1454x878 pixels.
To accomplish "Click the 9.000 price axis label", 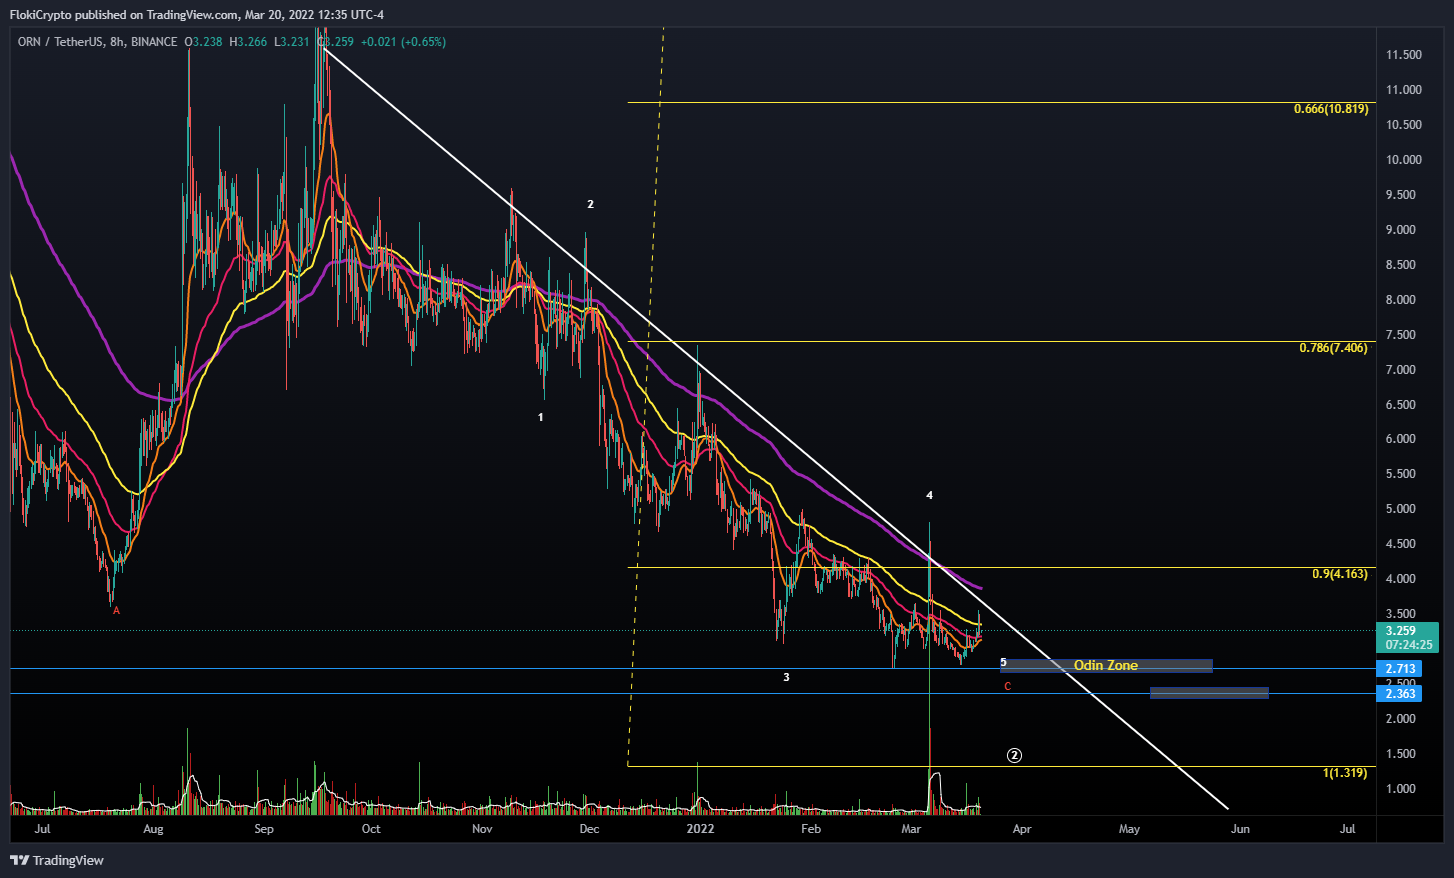I will click(1400, 230).
